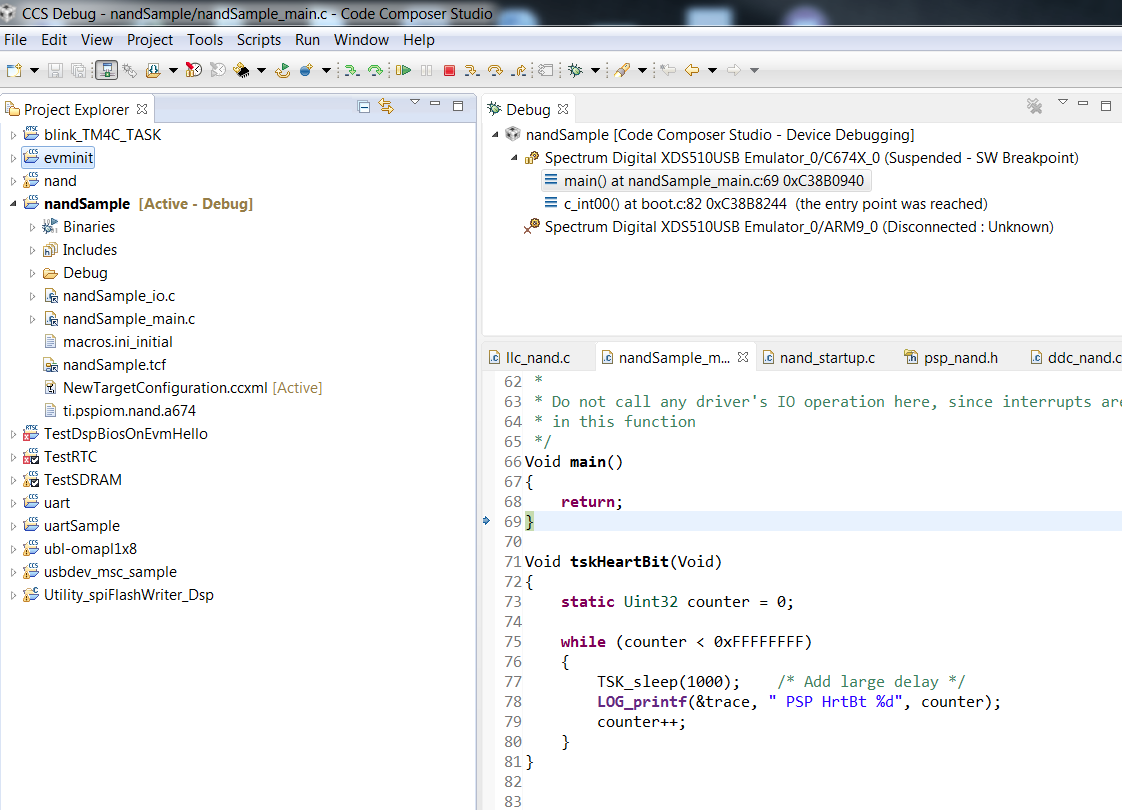Switch to the nand_startup.c tab
The width and height of the screenshot is (1122, 810).
coord(826,357)
